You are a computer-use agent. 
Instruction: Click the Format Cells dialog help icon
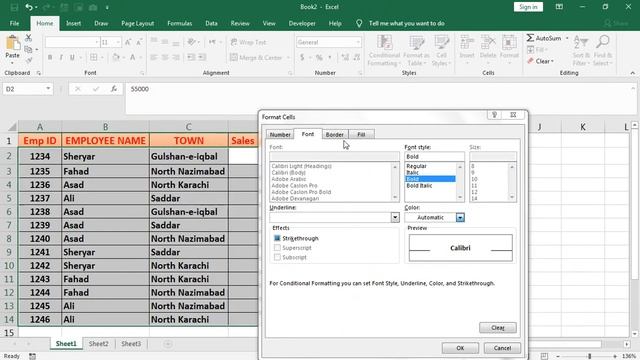tap(494, 115)
